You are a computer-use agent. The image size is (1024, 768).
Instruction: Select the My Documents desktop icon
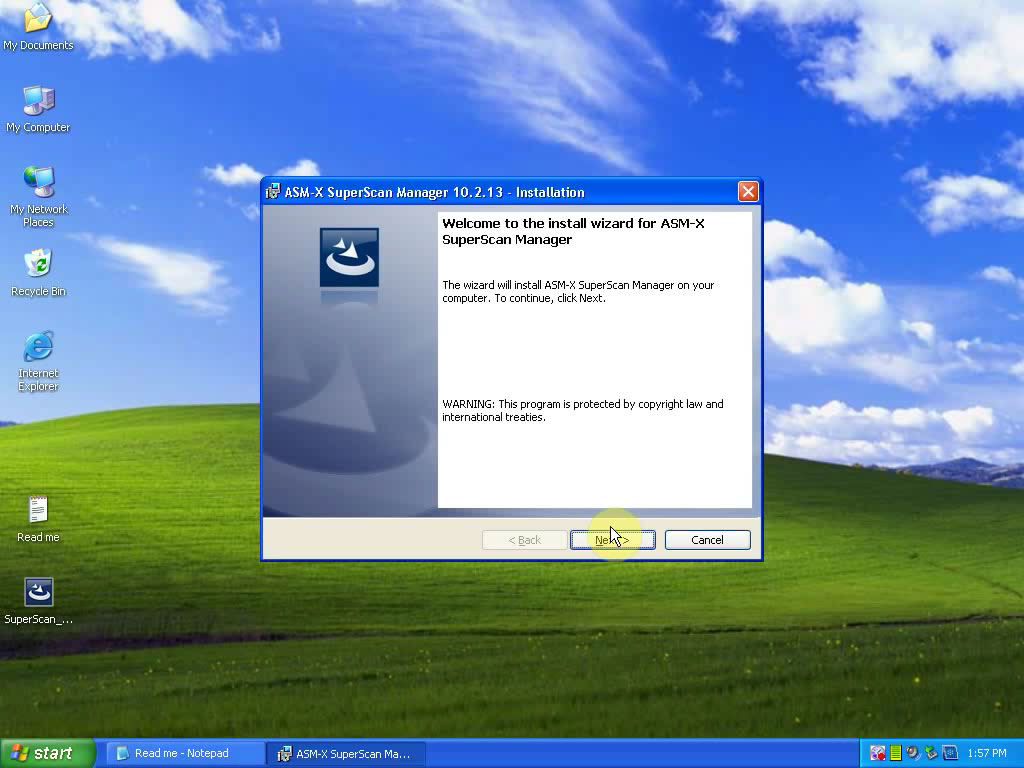point(38,27)
